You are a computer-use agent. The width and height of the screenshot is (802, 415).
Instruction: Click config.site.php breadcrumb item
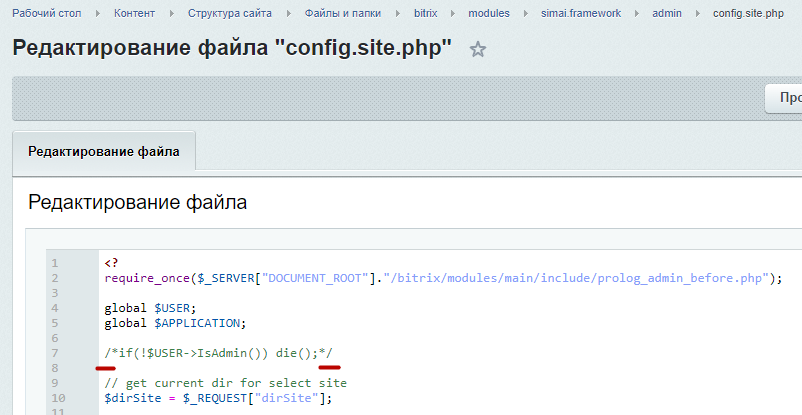point(748,13)
